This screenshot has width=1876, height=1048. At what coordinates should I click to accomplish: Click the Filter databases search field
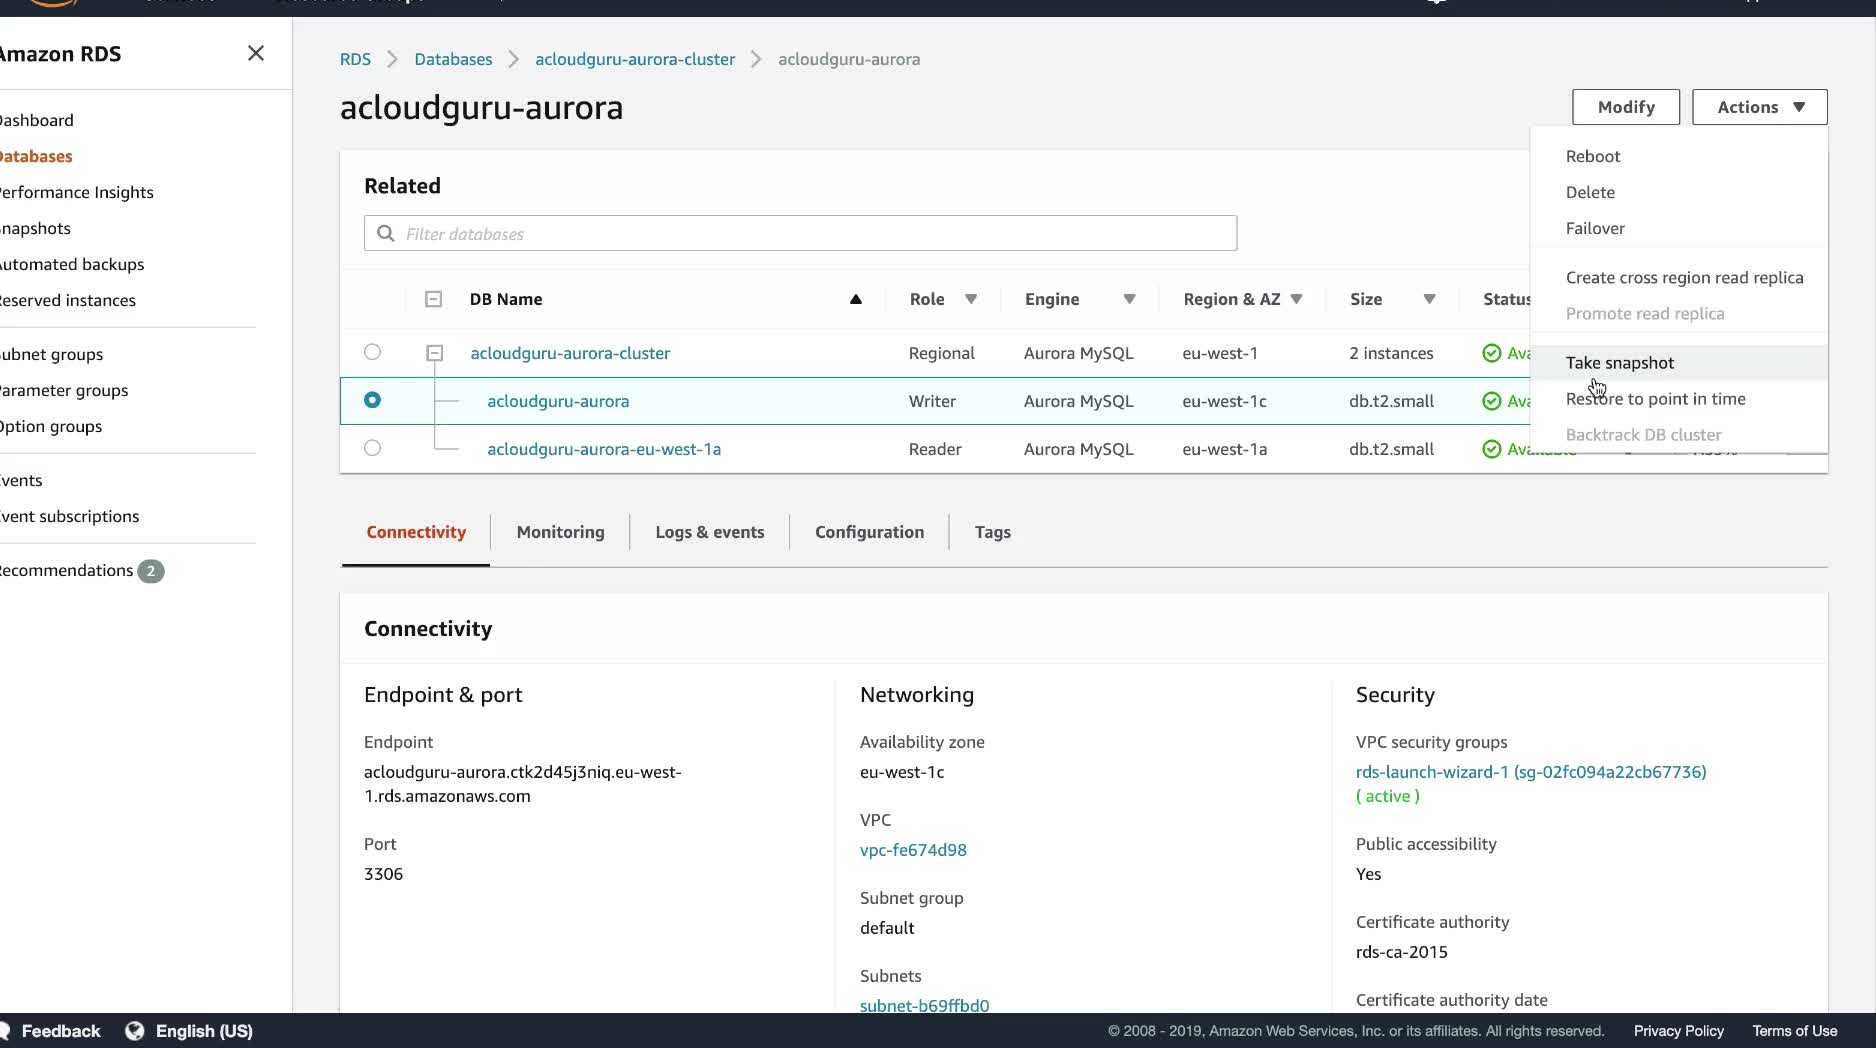coord(810,234)
